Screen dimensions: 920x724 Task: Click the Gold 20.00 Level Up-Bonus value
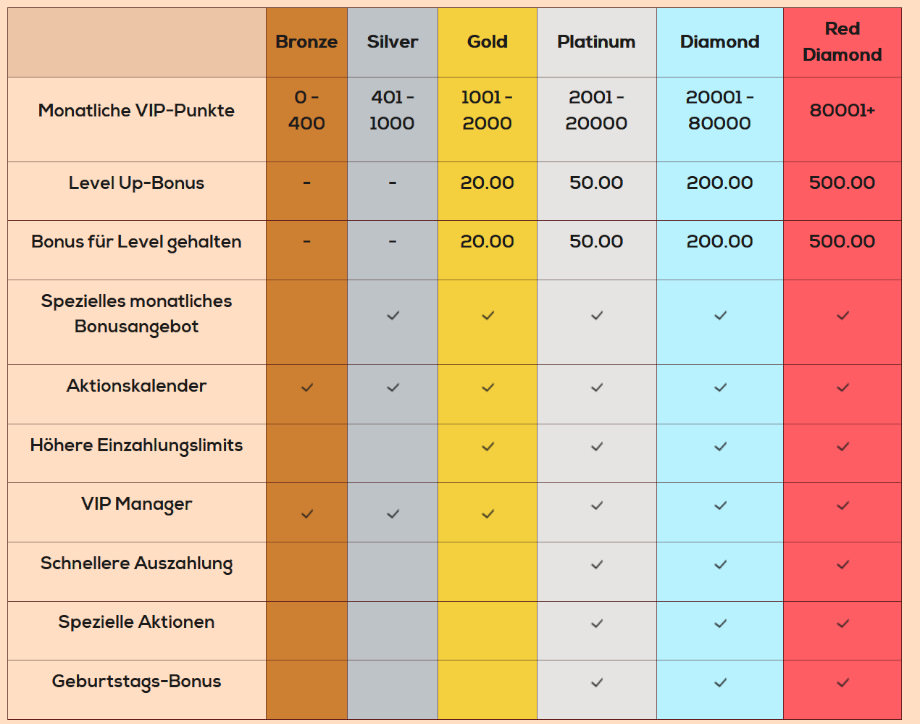(487, 182)
